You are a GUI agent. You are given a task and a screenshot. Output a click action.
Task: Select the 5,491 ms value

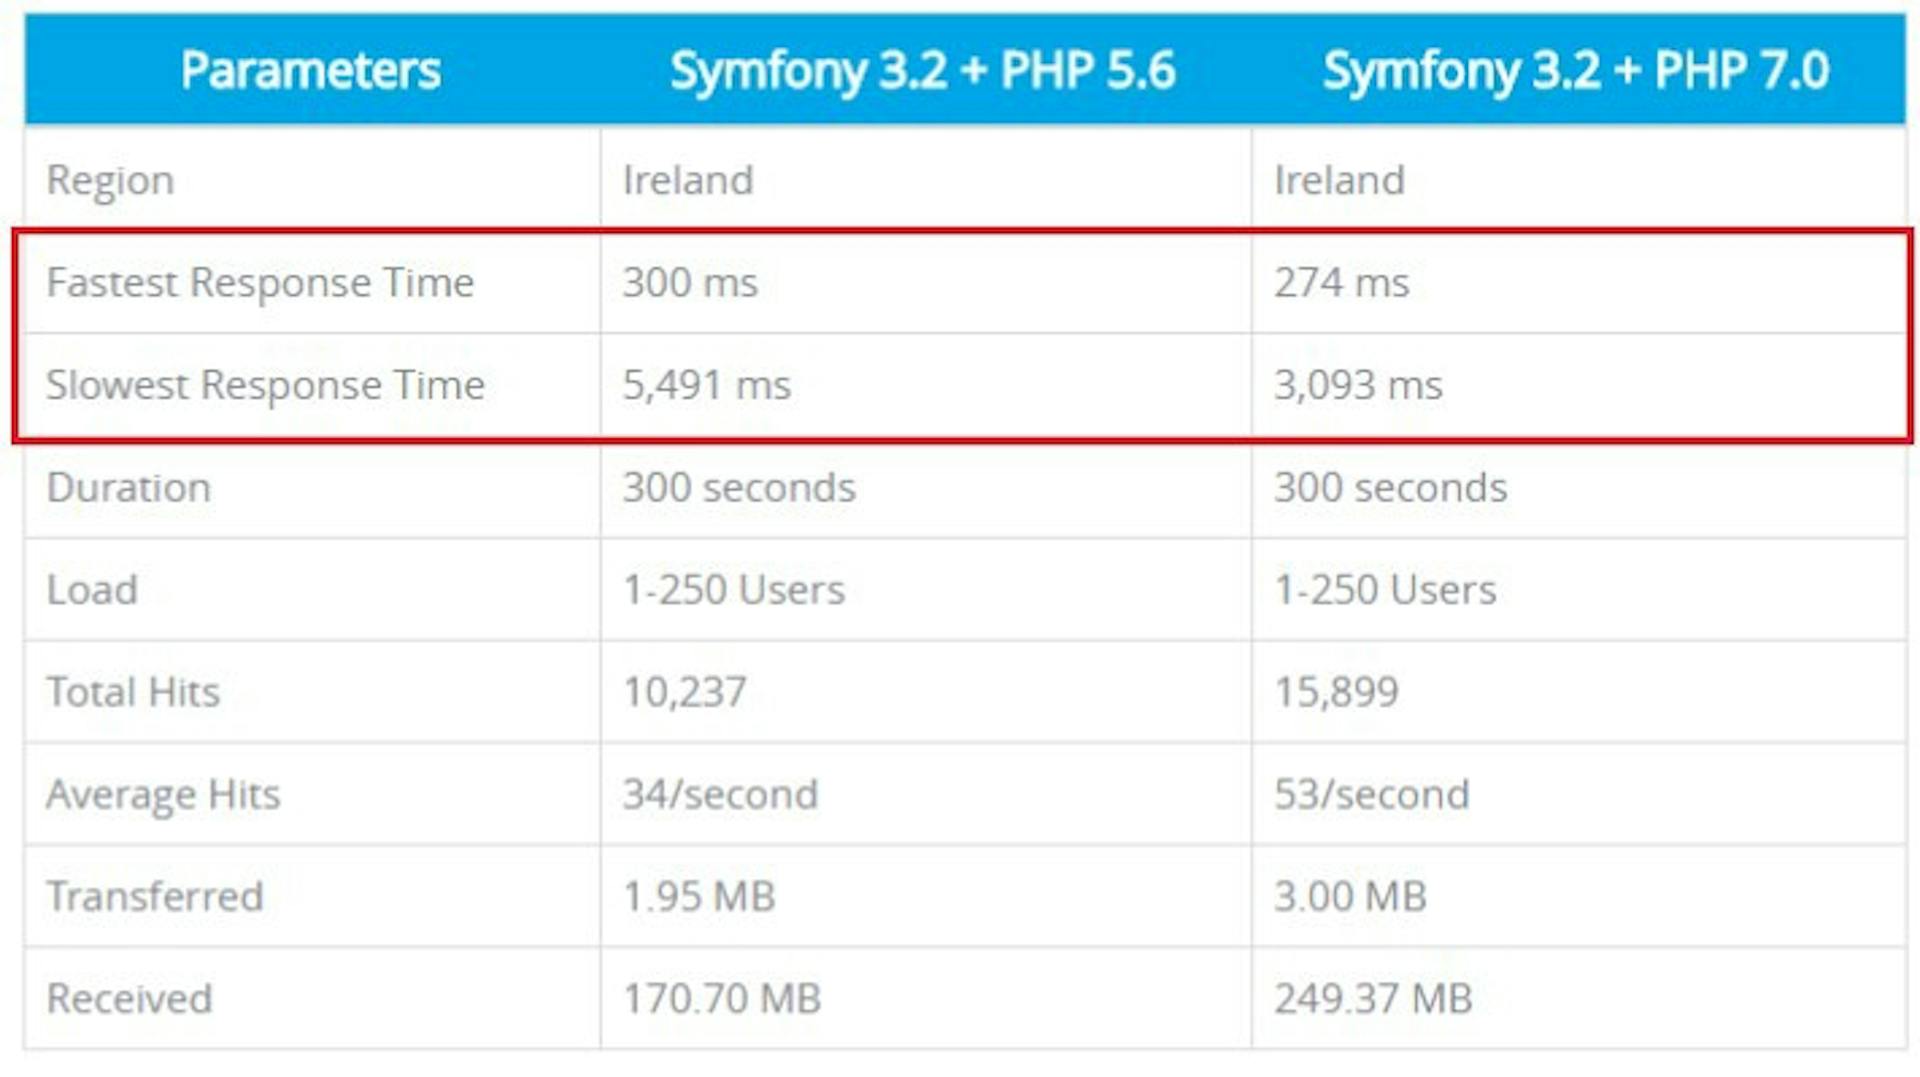pos(706,386)
